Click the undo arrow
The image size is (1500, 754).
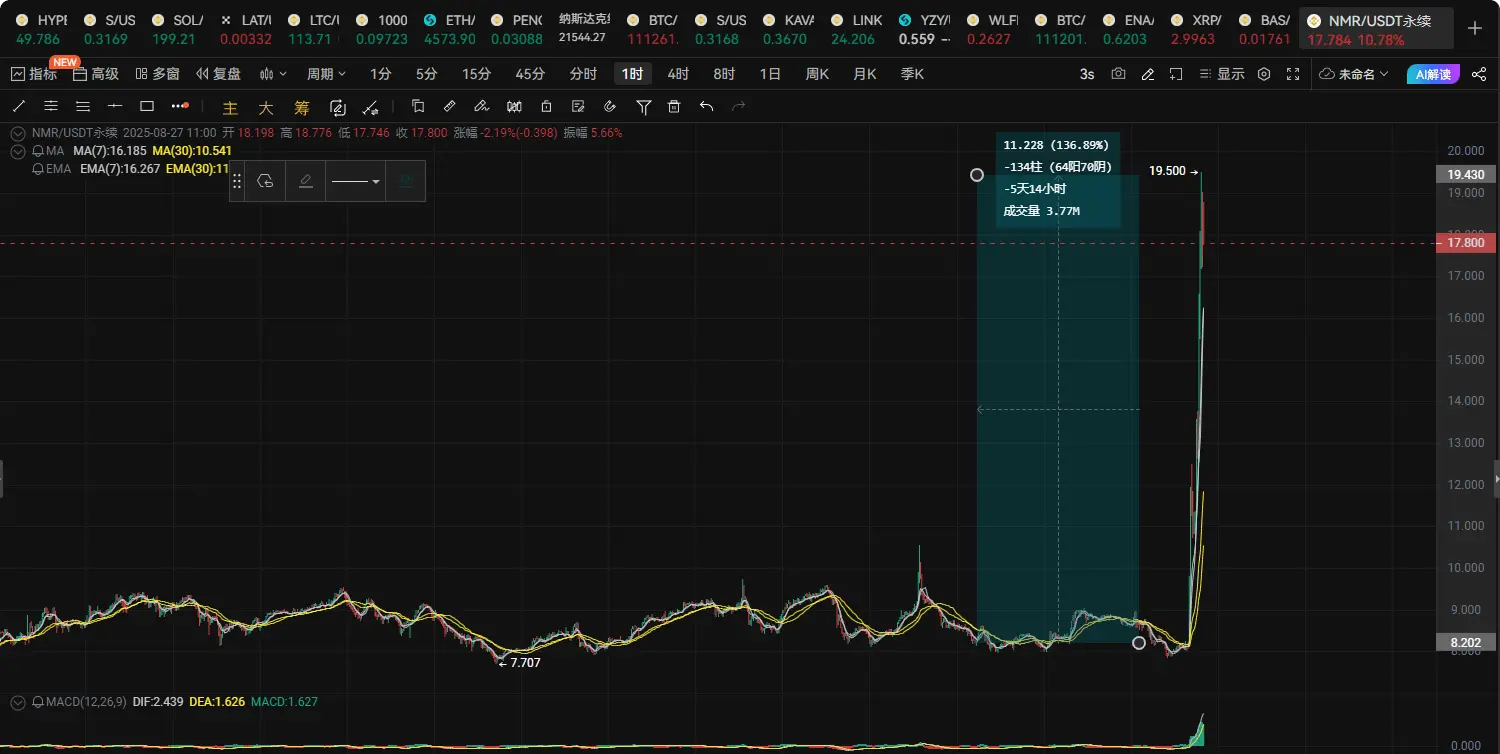[x=706, y=106]
